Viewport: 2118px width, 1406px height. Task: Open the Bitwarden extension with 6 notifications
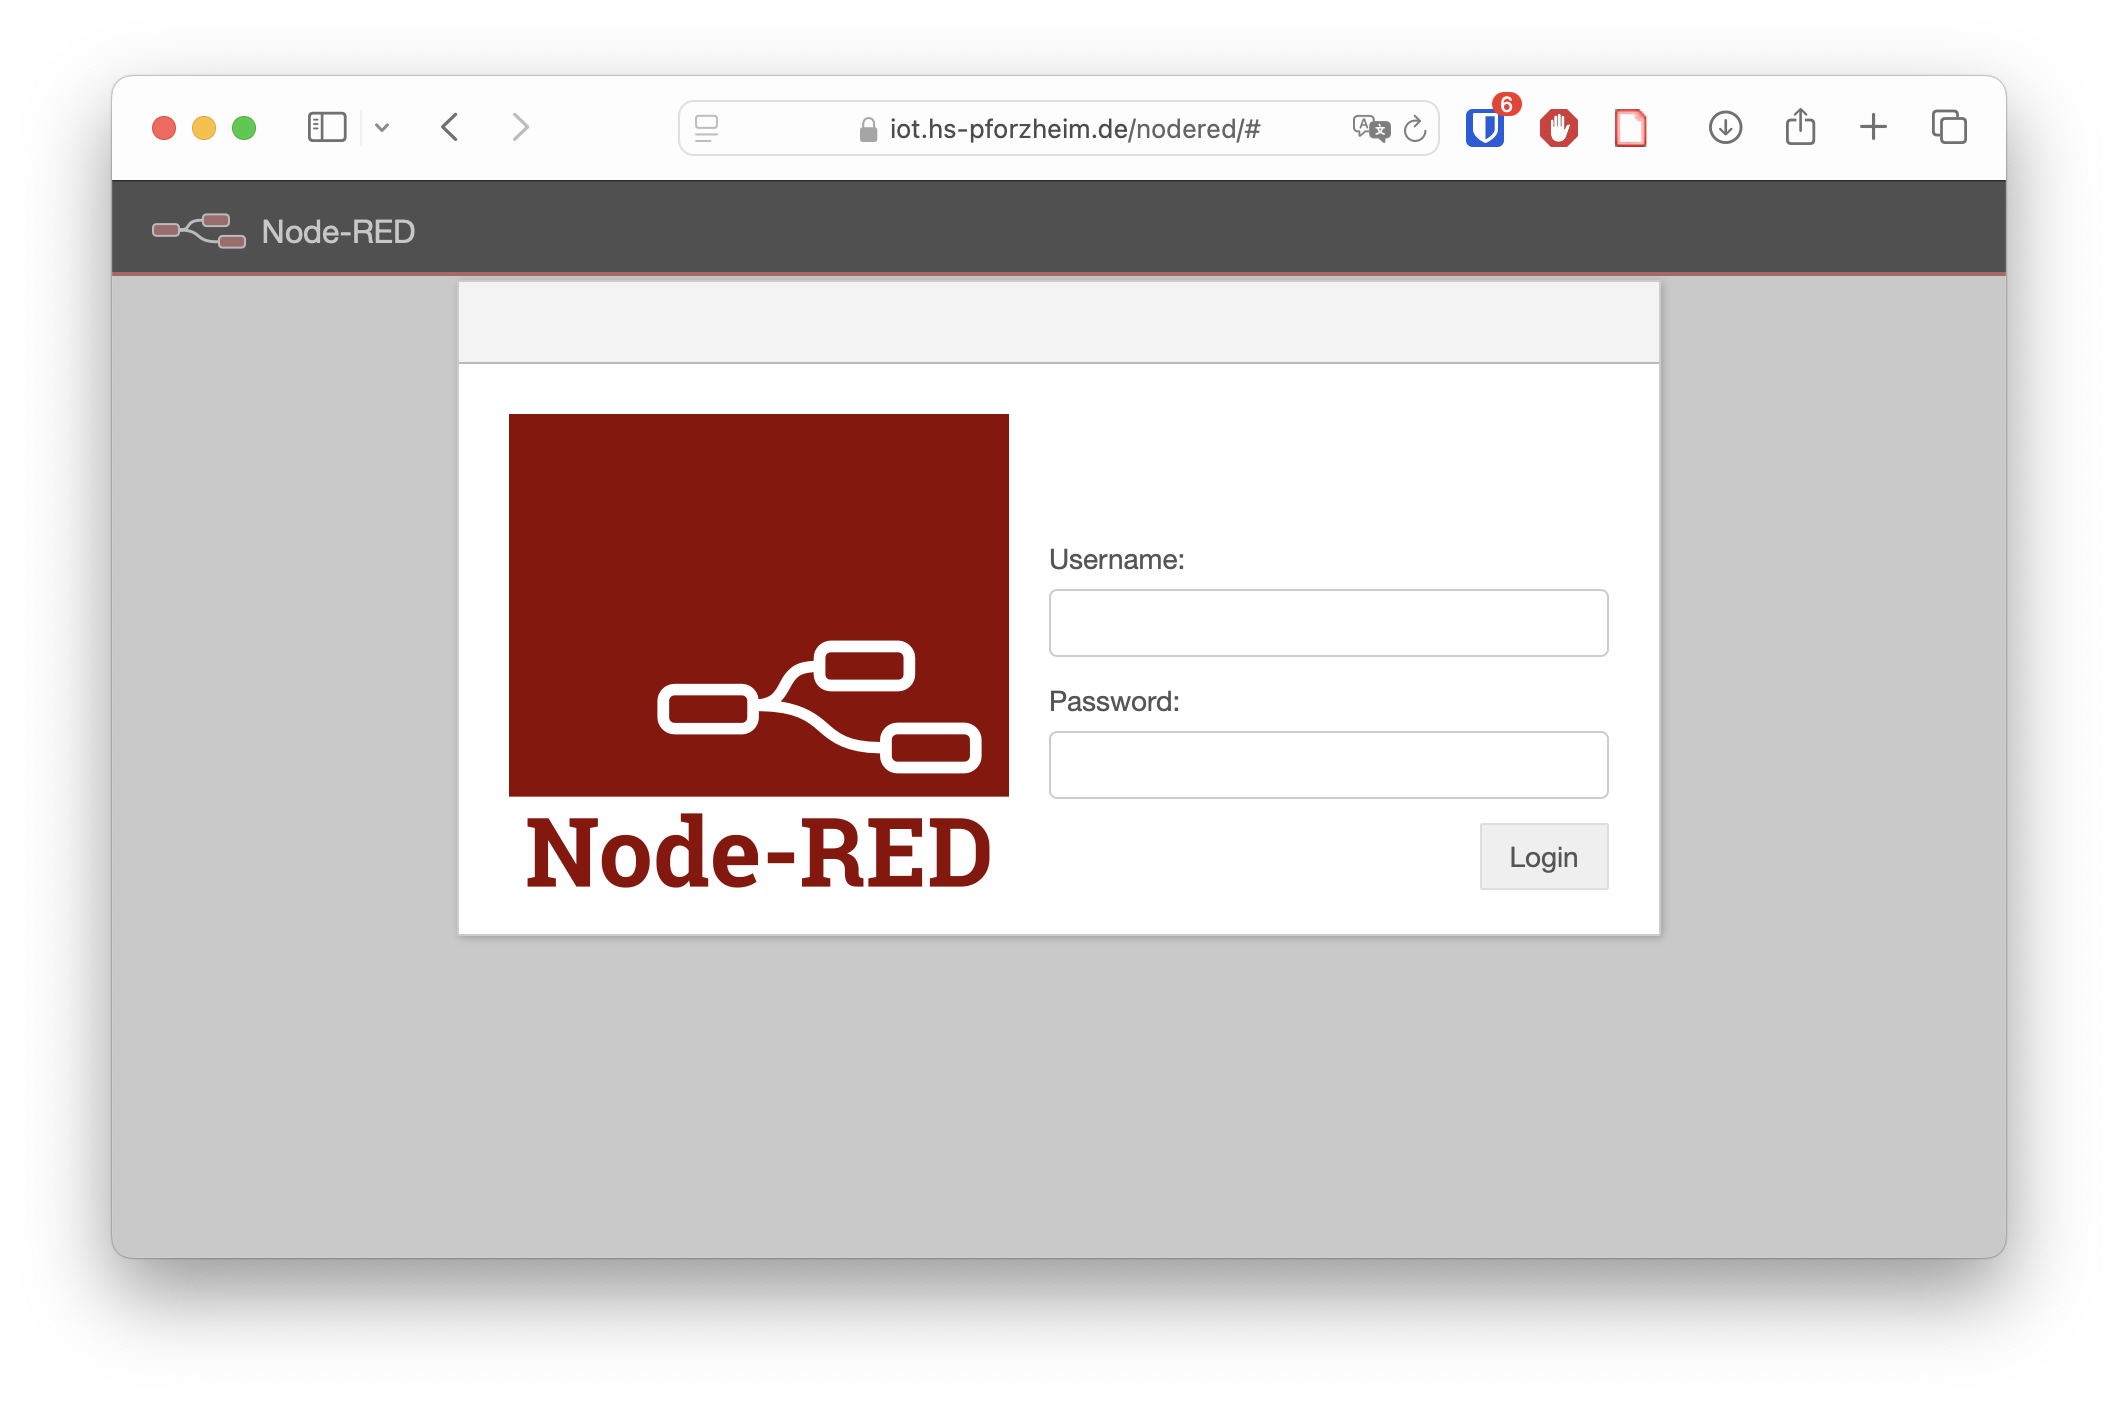click(1484, 127)
